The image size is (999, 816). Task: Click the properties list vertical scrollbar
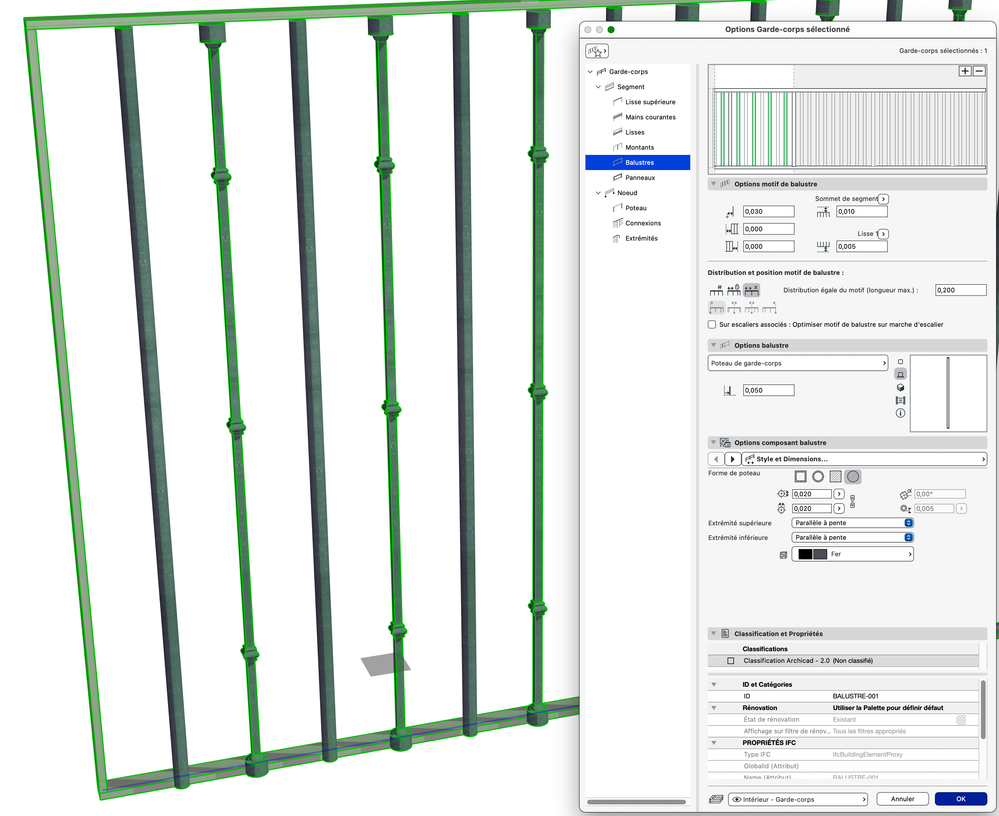point(984,710)
